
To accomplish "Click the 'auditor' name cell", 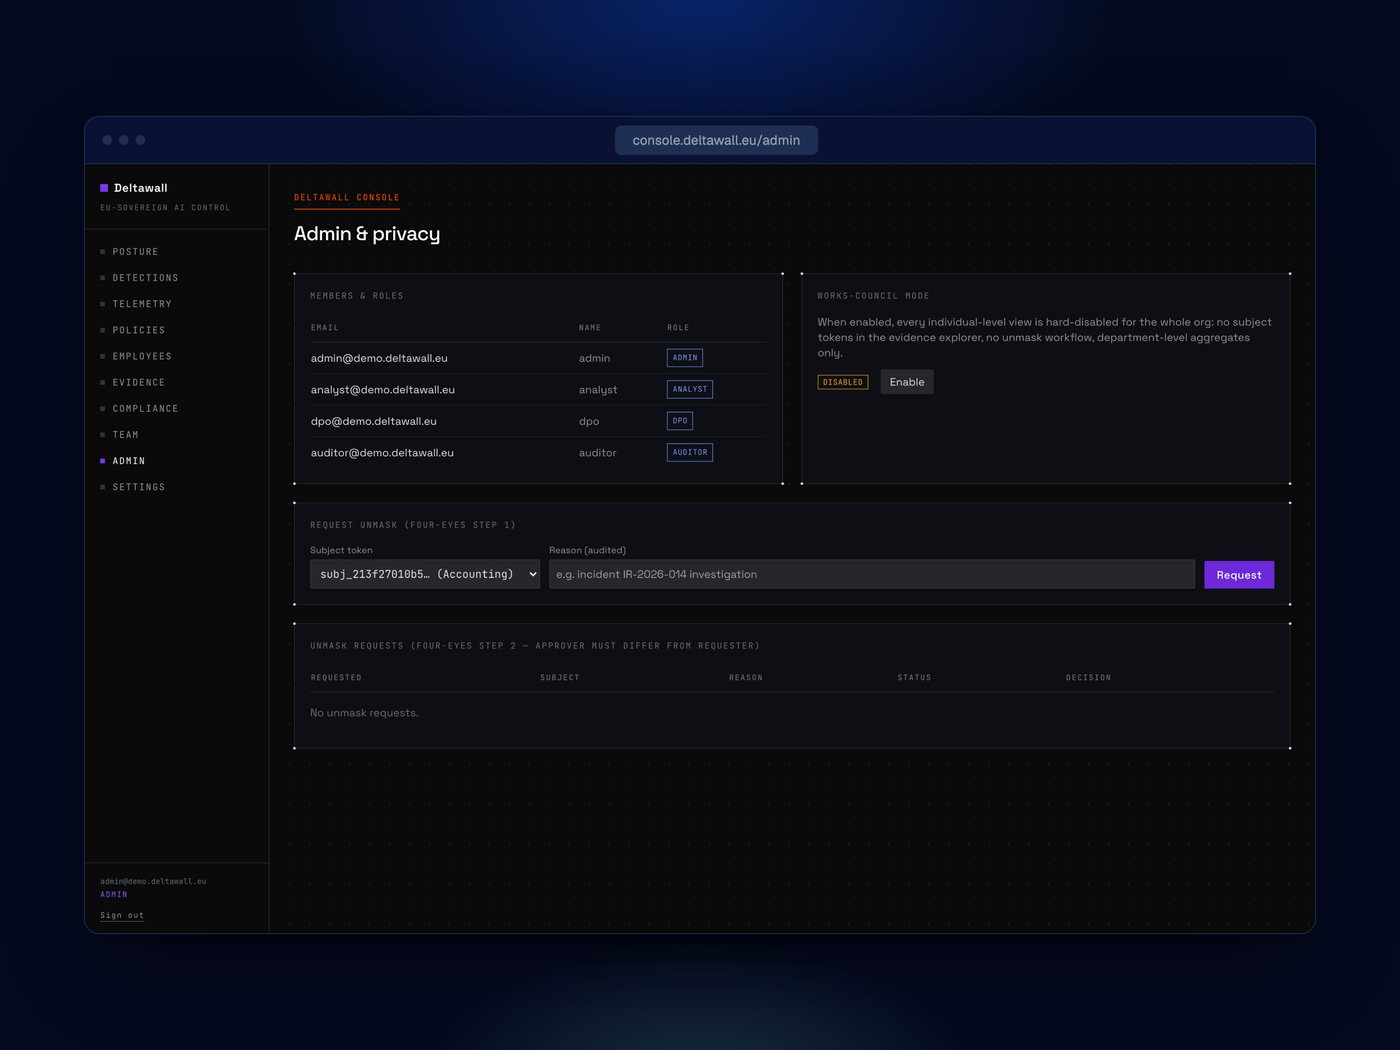I will click(x=598, y=453).
